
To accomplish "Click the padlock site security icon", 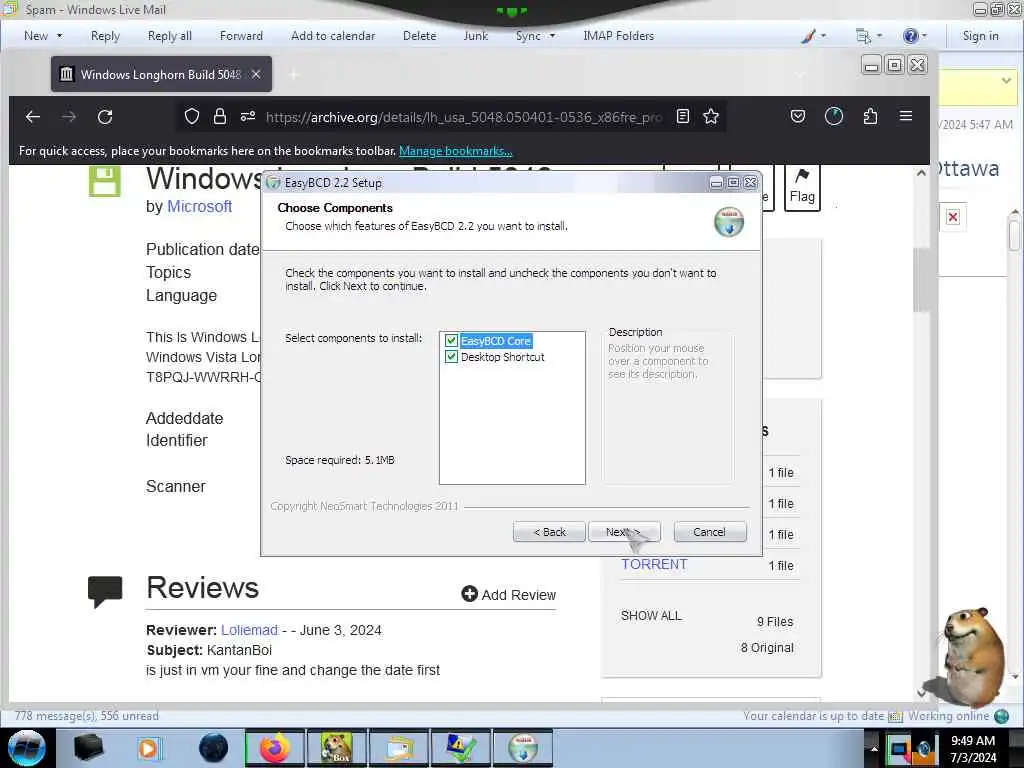I will click(219, 116).
